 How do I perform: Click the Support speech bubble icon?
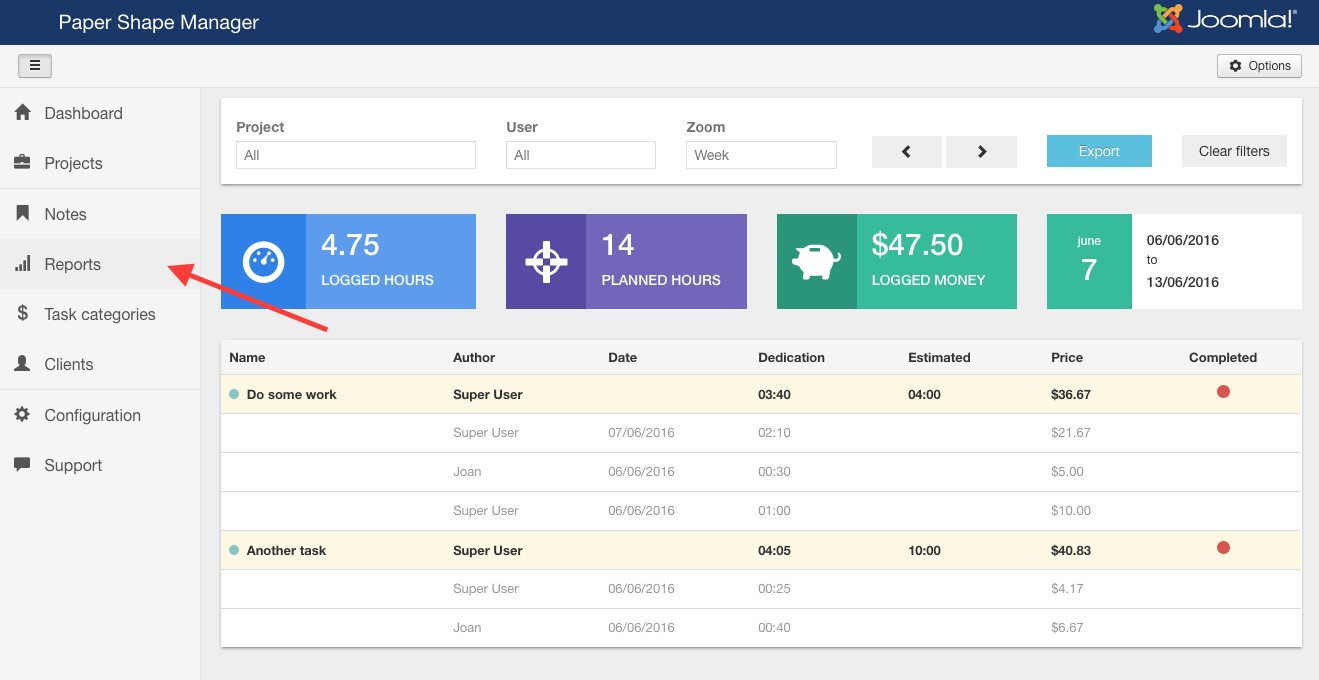click(23, 465)
